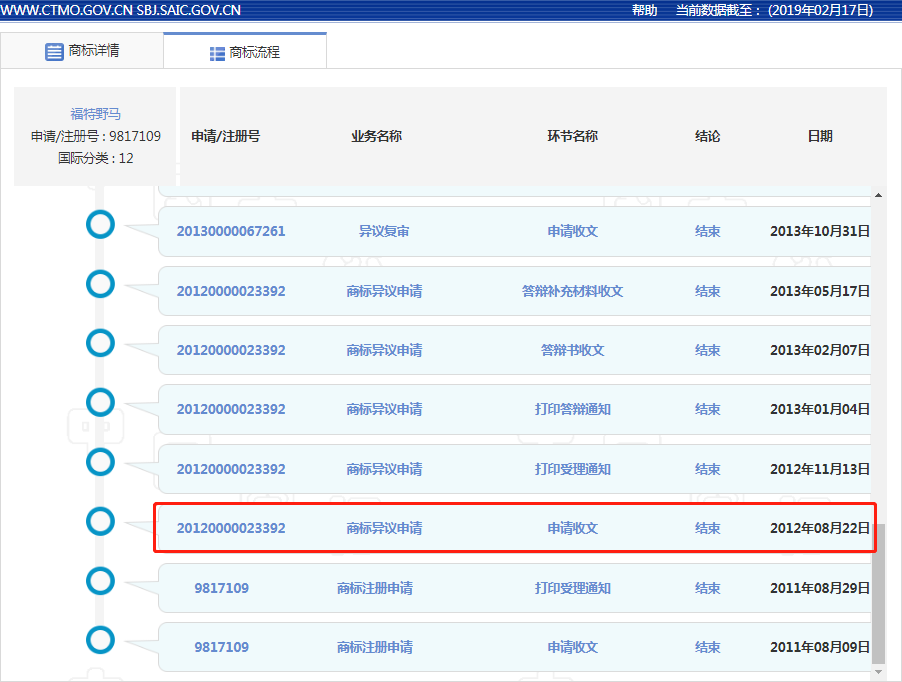Click timeline circle beside 2011年08月09日 row
This screenshot has height=682, width=902.
[x=100, y=640]
